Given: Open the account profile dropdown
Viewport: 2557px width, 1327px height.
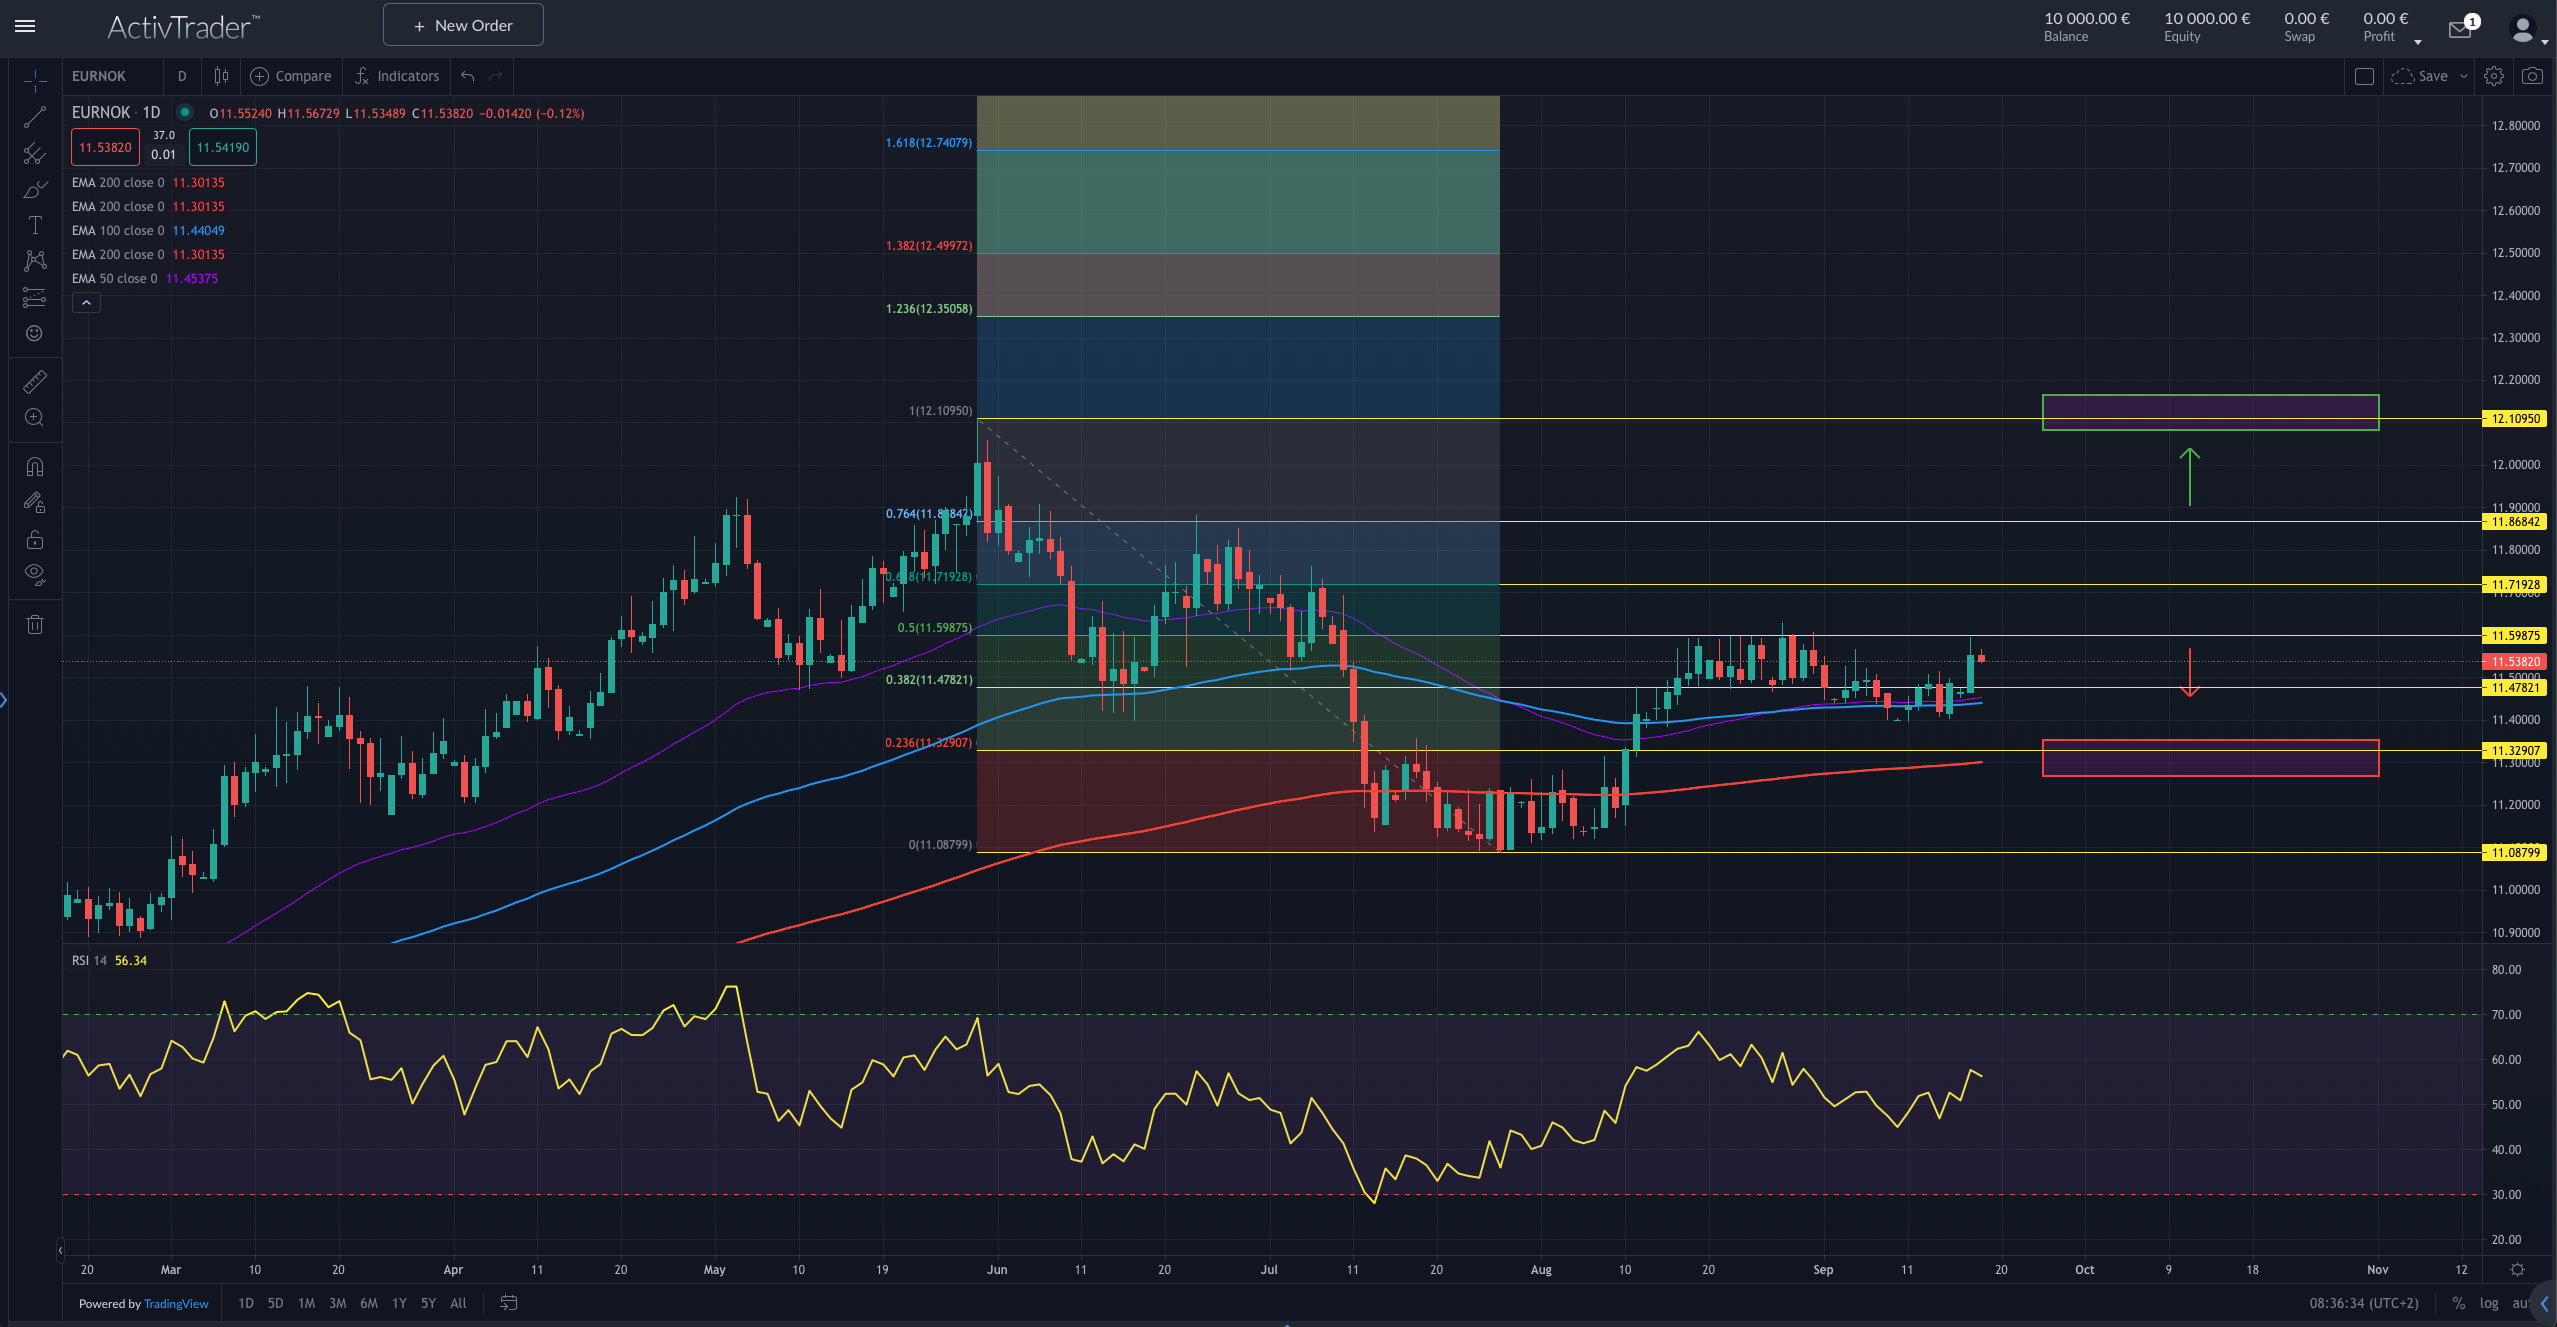Looking at the screenshot, I should [2524, 28].
